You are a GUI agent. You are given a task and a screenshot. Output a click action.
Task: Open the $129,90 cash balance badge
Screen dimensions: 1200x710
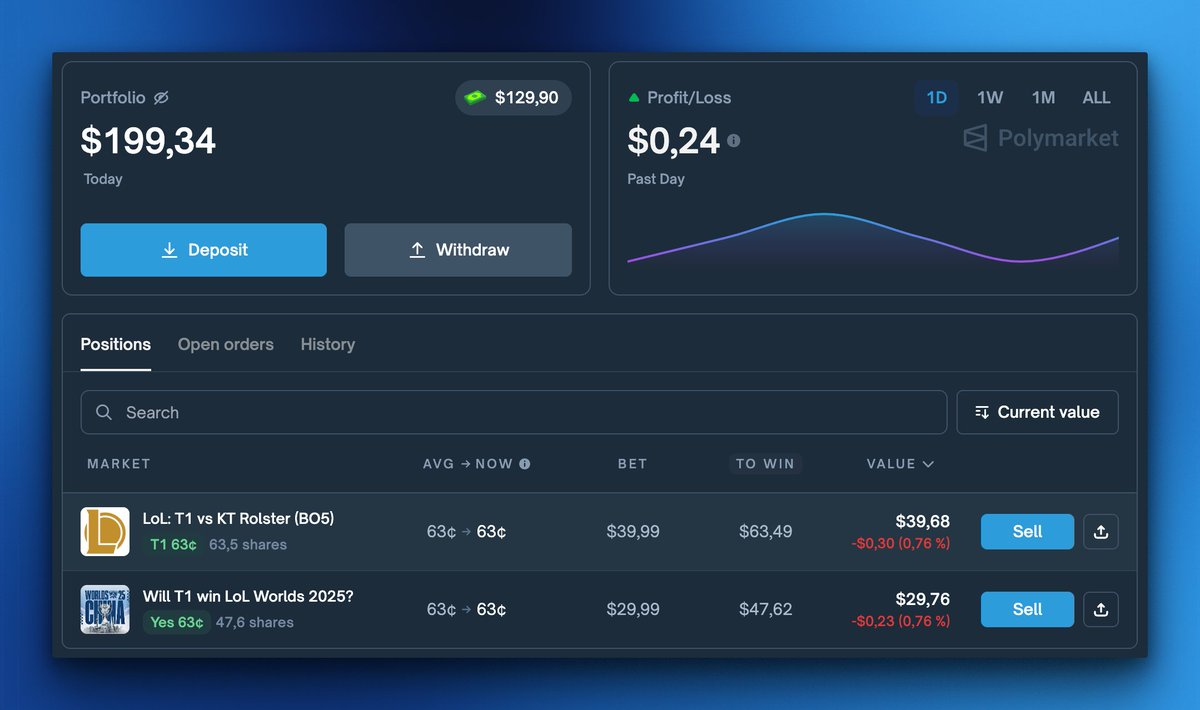point(514,98)
